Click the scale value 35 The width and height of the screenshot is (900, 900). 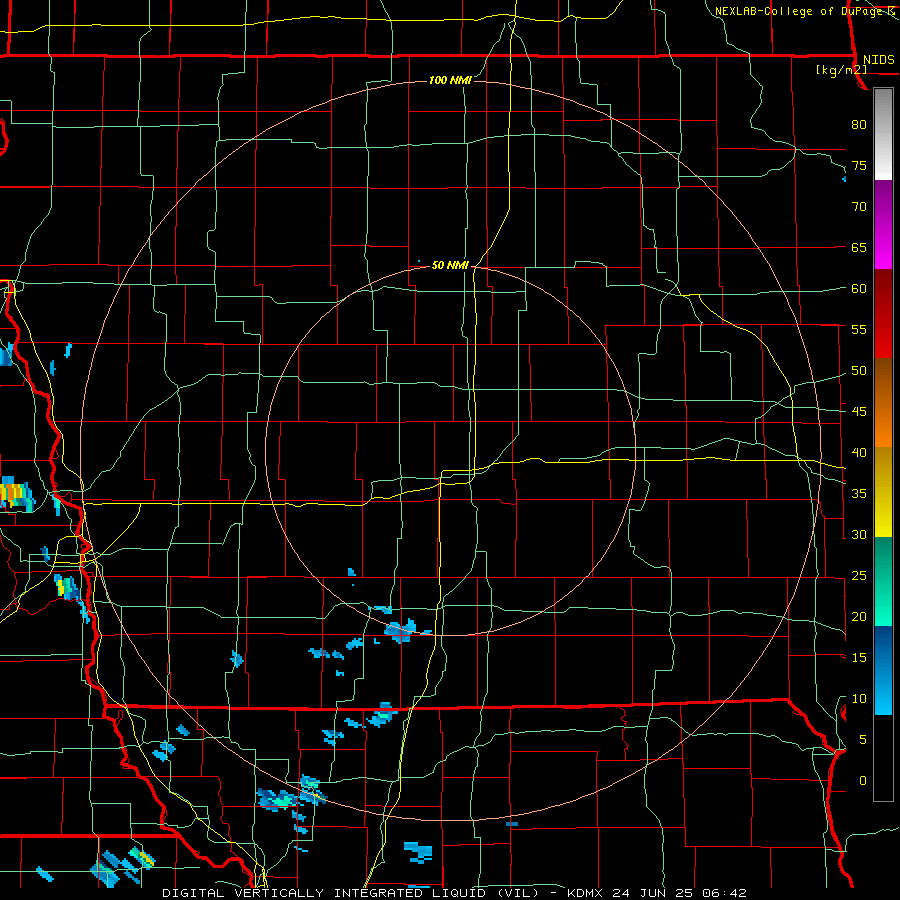coord(859,494)
